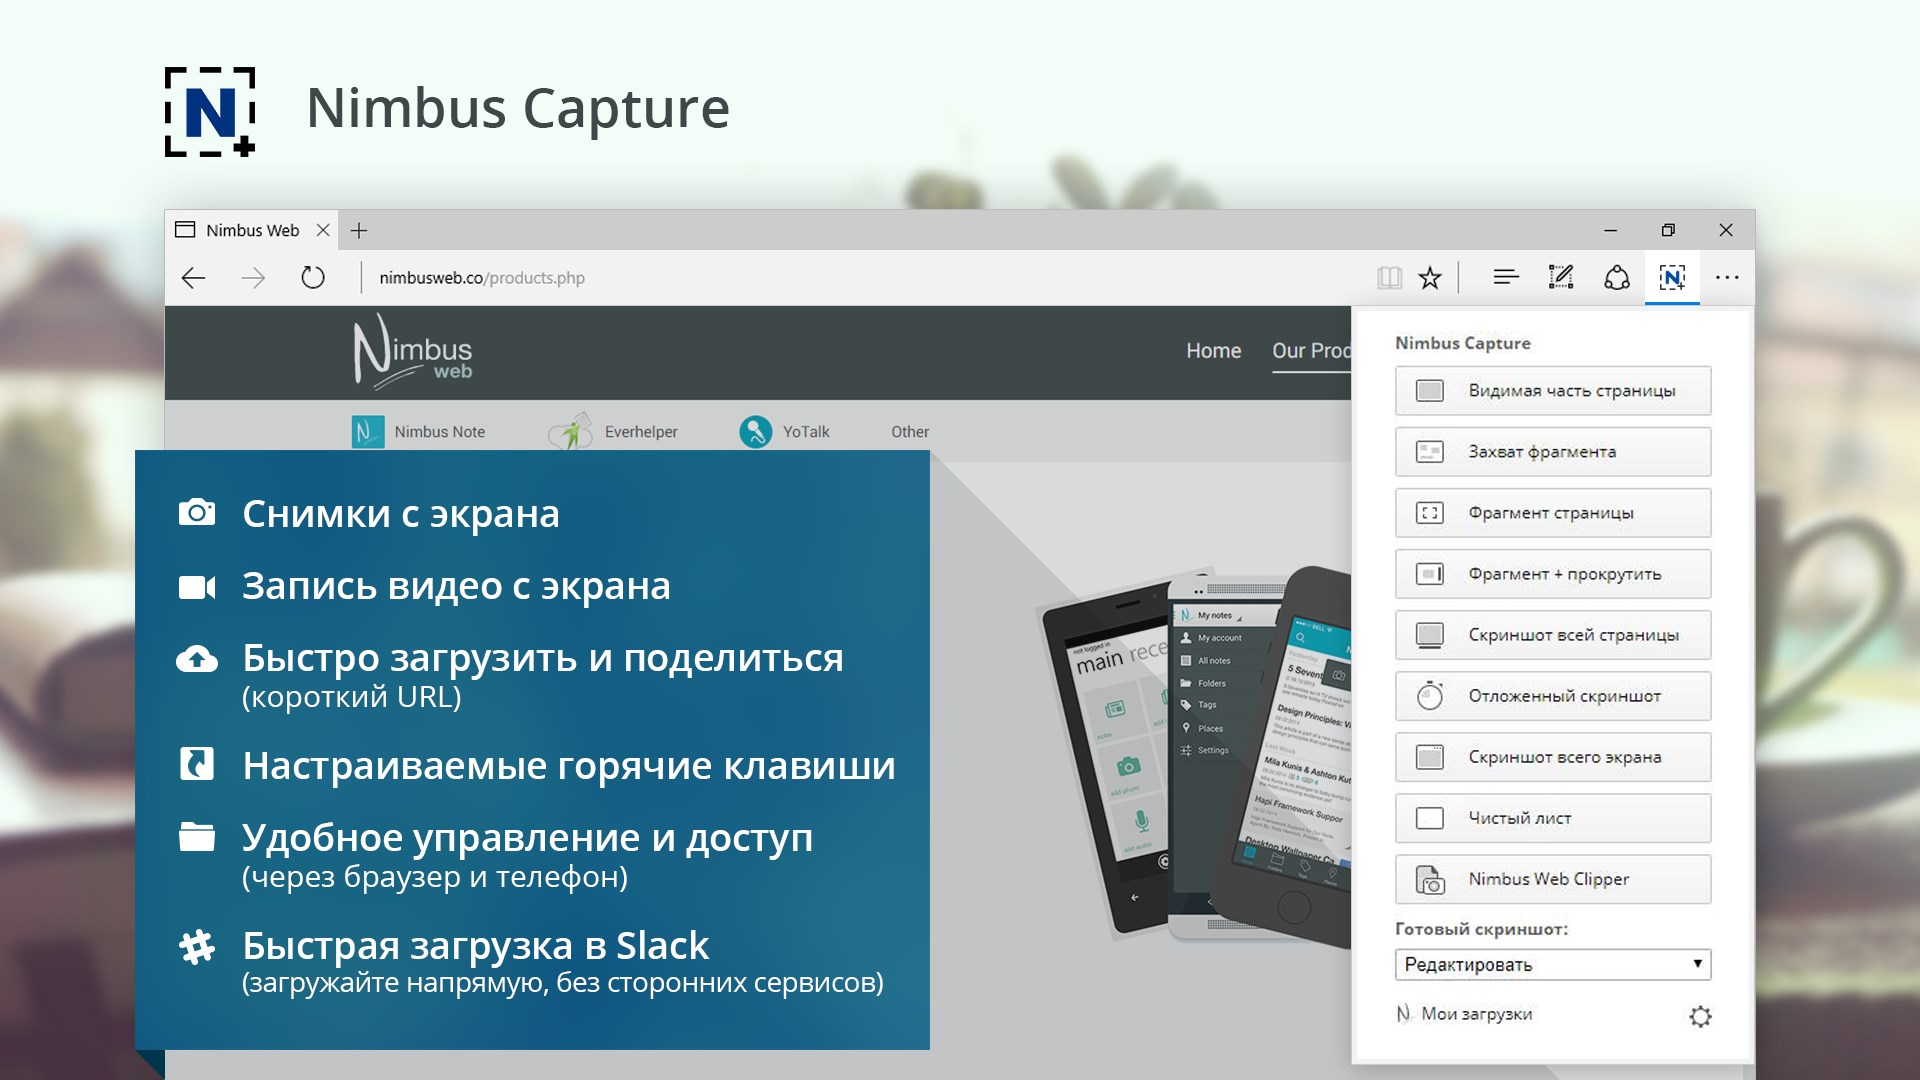Open Reading view book icon

point(1389,278)
